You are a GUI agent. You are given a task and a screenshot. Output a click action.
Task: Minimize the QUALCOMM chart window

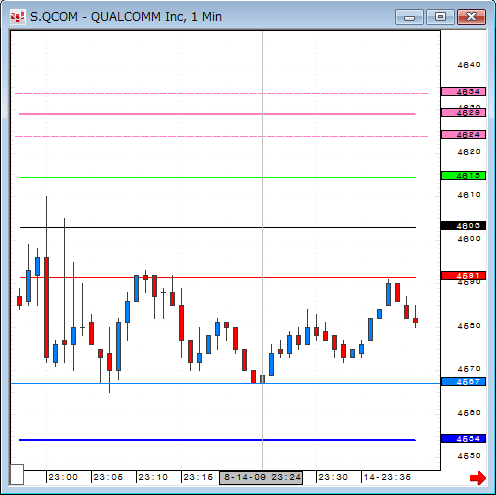(409, 17)
